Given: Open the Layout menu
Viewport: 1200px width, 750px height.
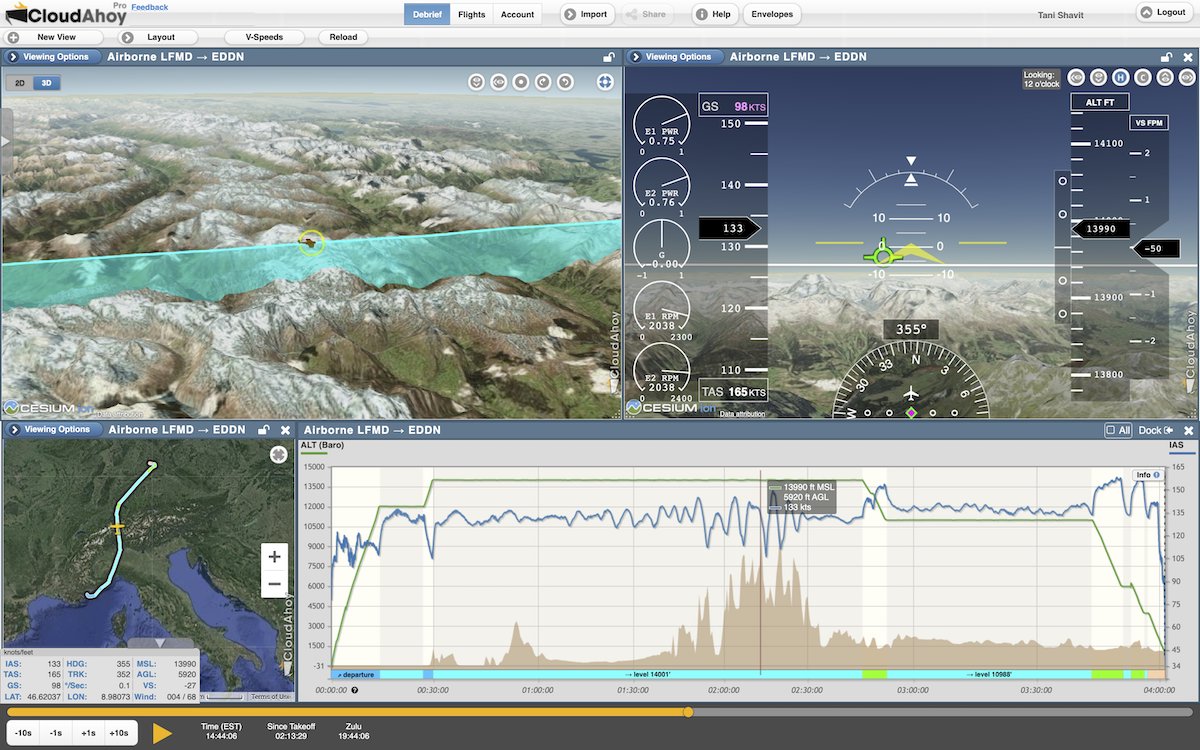Looking at the screenshot, I should pyautogui.click(x=160, y=37).
